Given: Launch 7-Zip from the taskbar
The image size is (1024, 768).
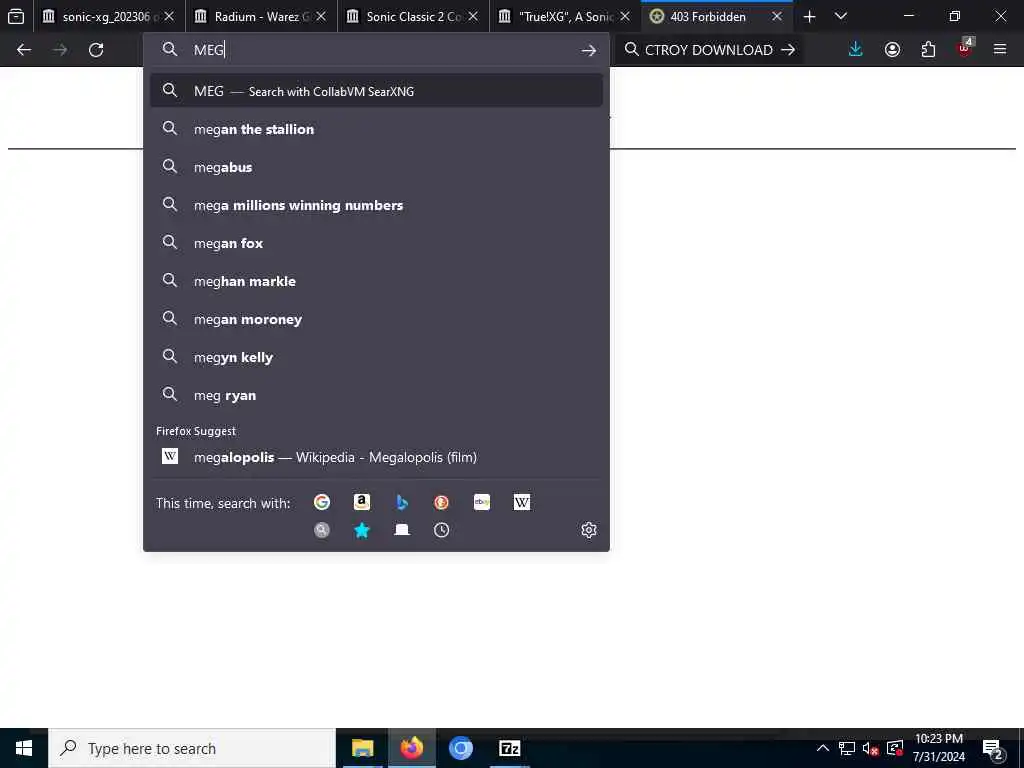Looking at the screenshot, I should (x=509, y=748).
